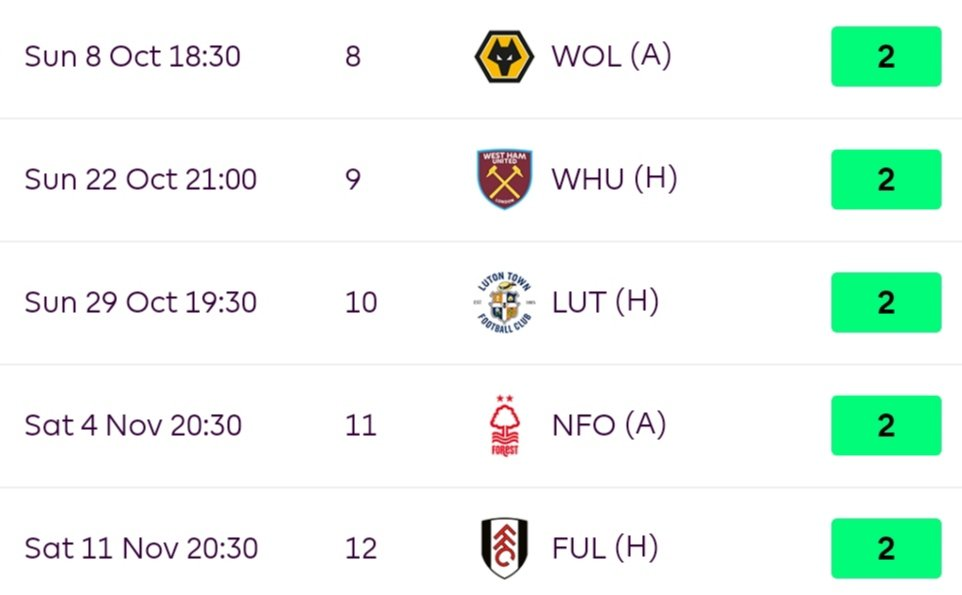Open the WOL (A) fixture link

[x=611, y=56]
